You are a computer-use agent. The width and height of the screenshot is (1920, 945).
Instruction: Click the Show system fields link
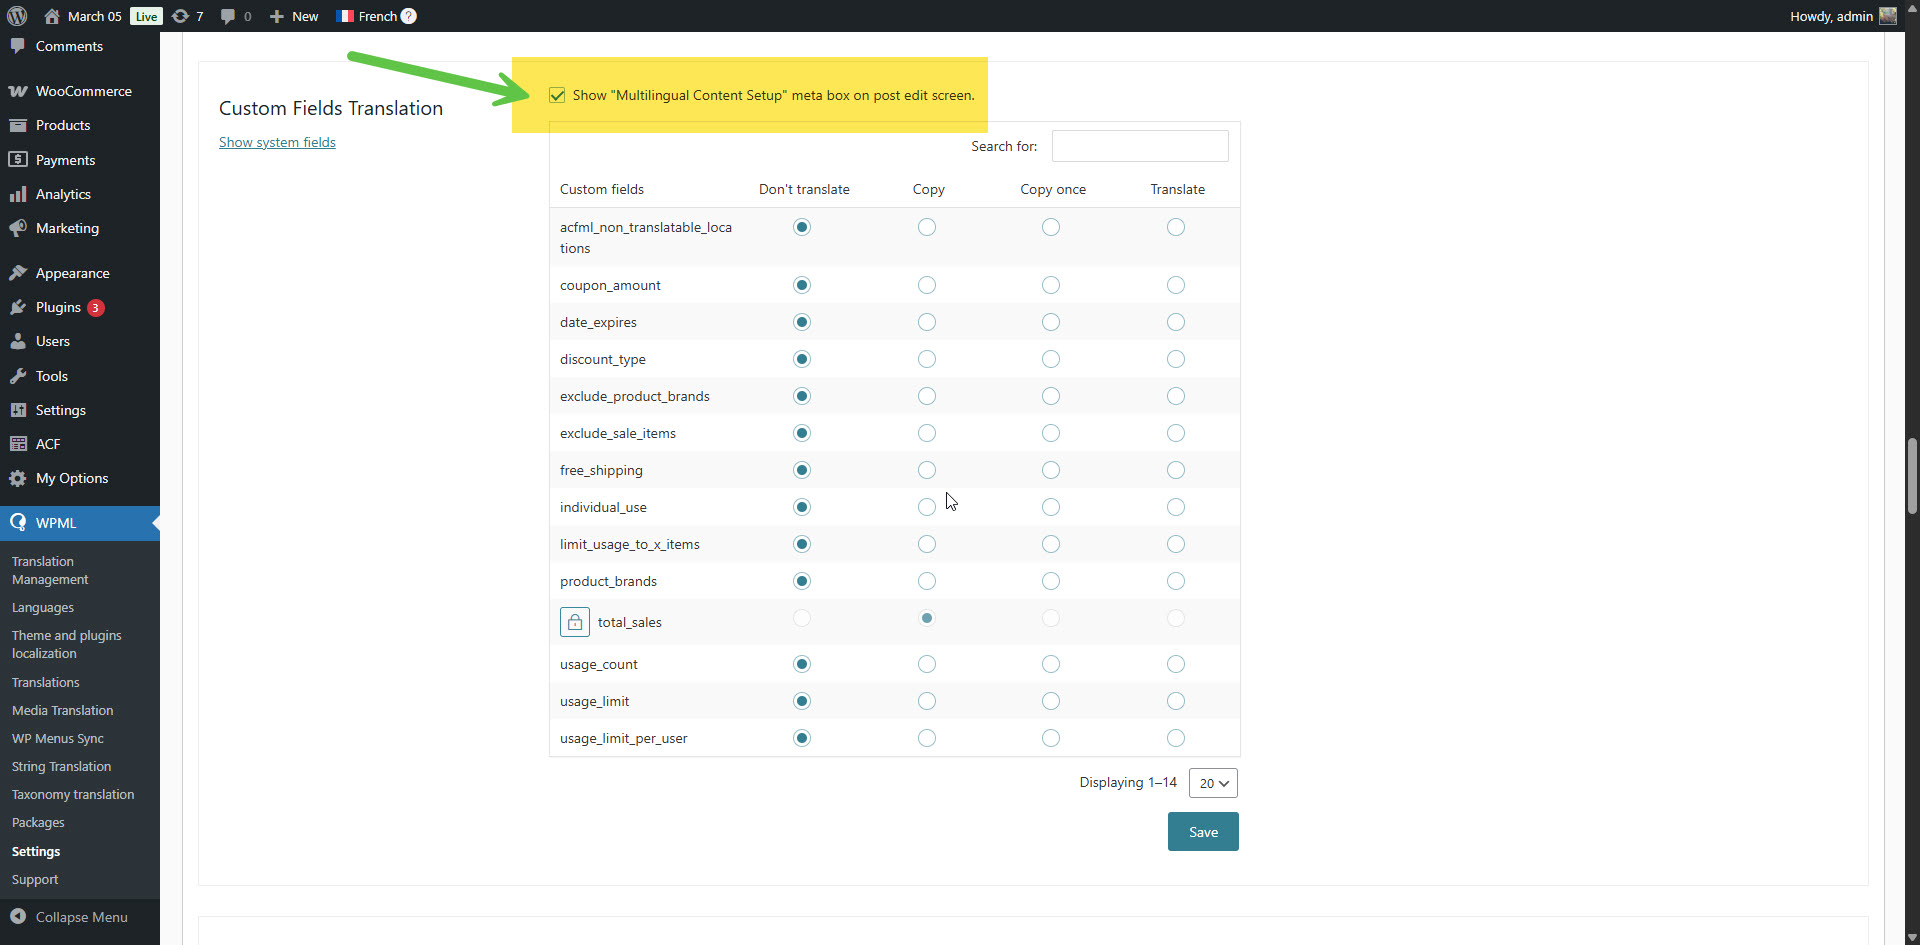click(x=277, y=142)
